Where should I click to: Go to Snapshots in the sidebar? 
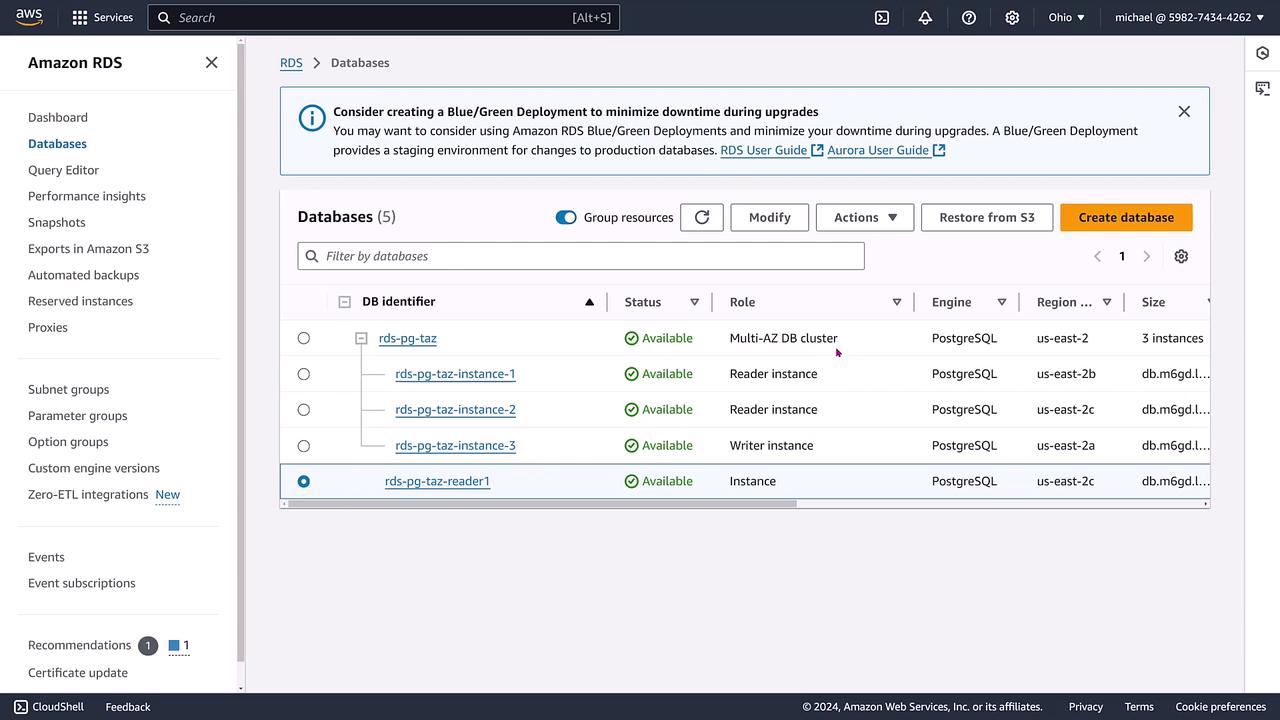coord(57,222)
